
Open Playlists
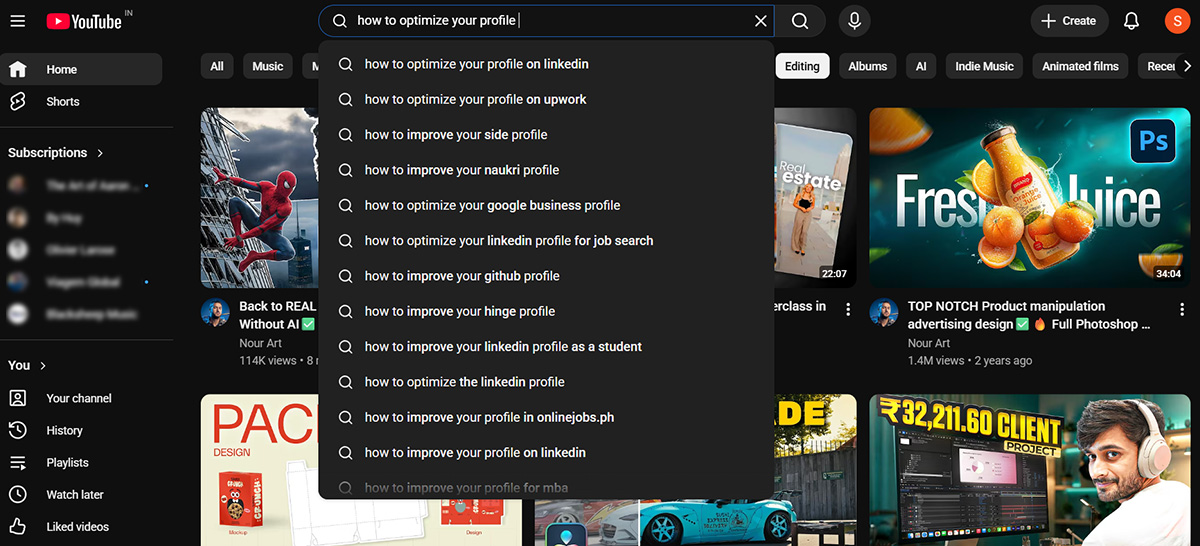[81, 462]
